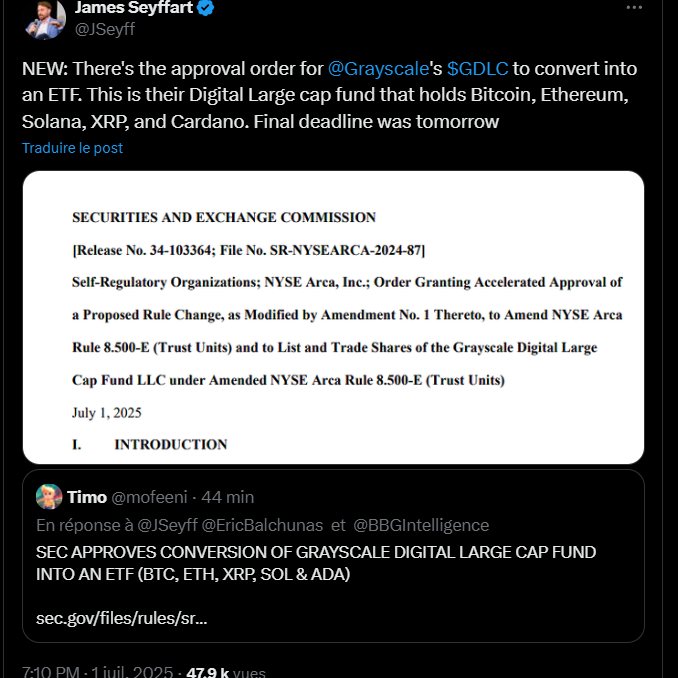This screenshot has height=678, width=678.
Task: Open Timo's round avatar in quoted post
Action: coord(49,497)
